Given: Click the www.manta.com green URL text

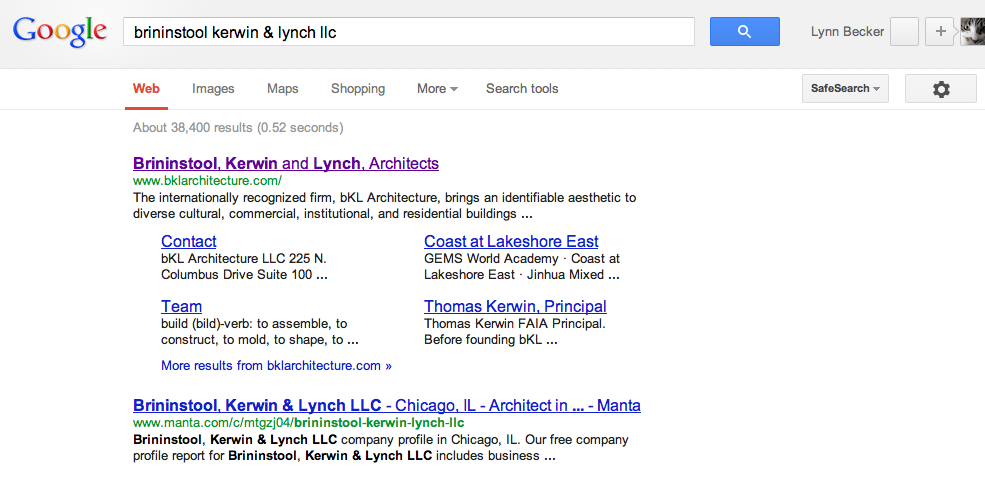Looking at the screenshot, I should [x=298, y=423].
